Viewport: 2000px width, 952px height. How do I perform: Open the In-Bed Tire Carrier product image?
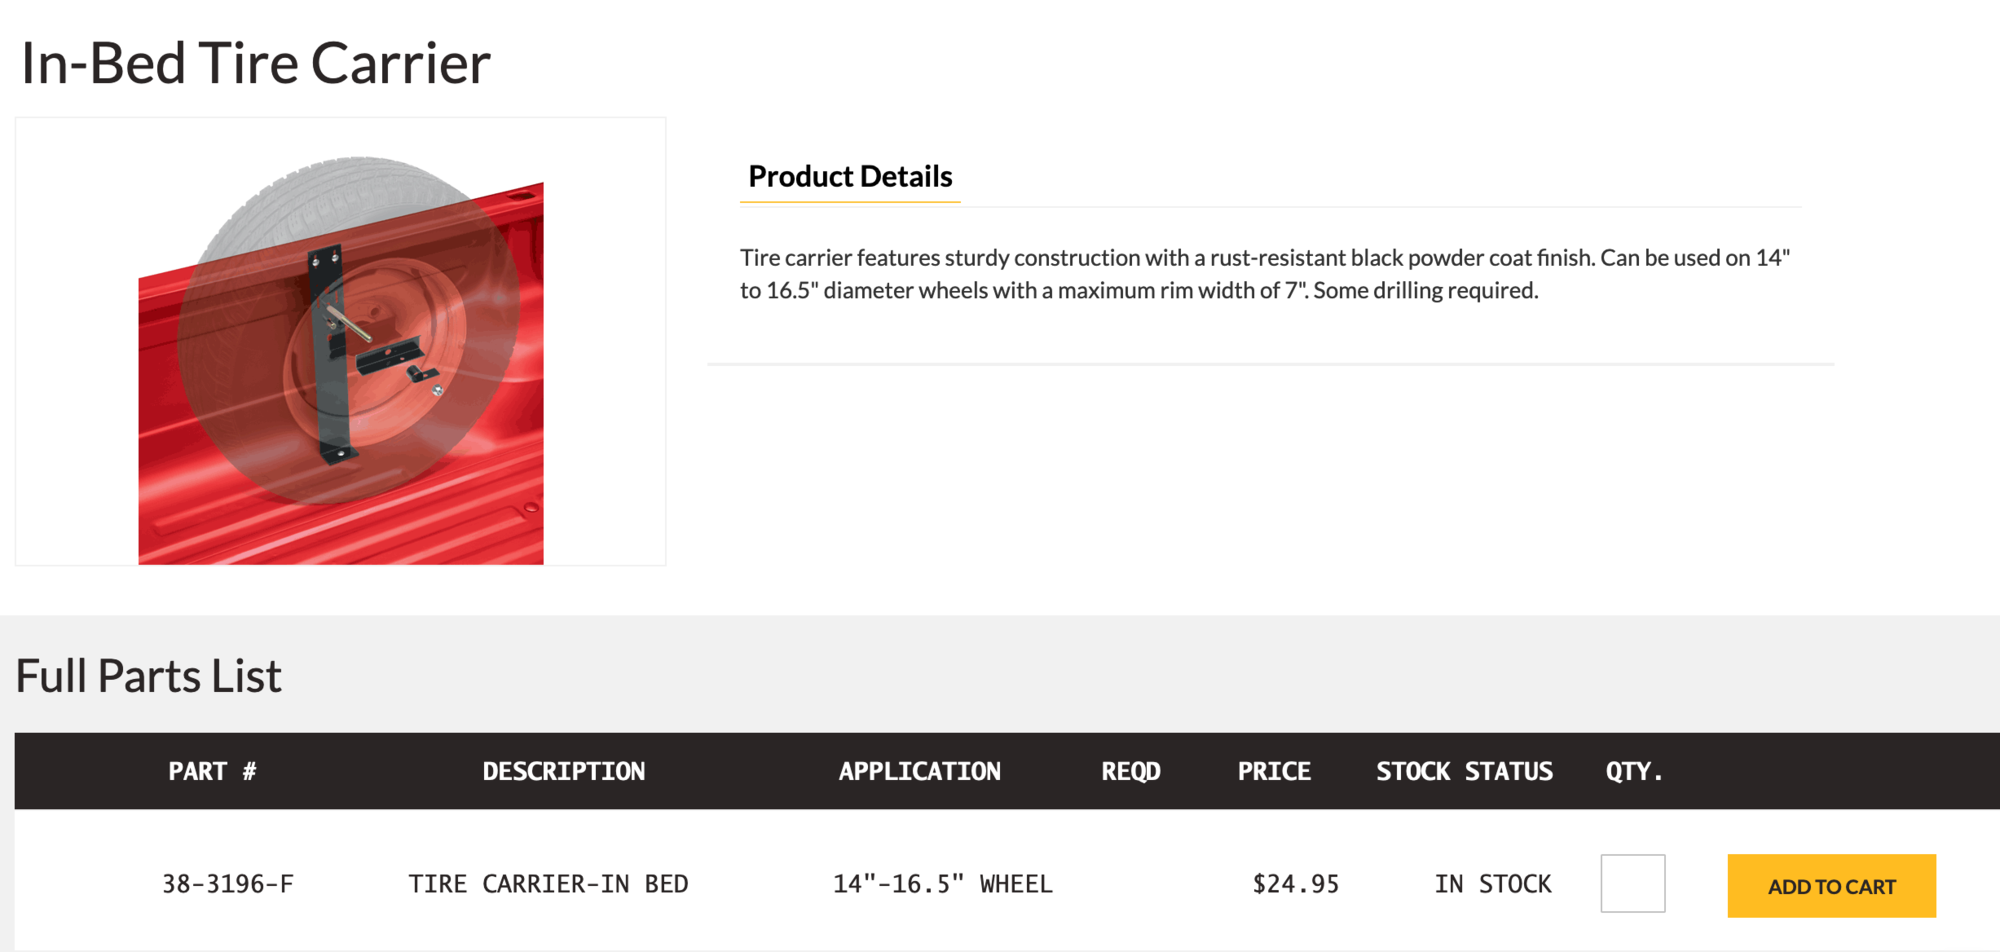(341, 342)
